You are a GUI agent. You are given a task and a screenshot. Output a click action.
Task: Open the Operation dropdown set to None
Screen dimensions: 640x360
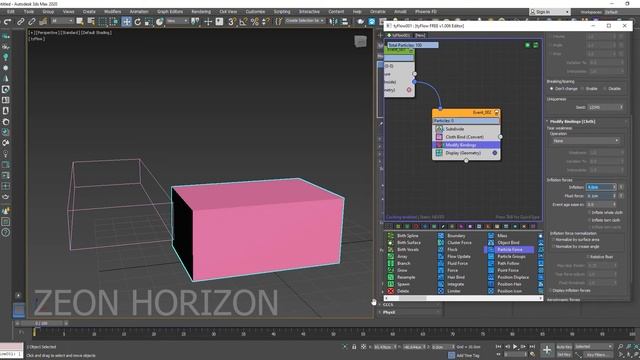tap(586, 141)
